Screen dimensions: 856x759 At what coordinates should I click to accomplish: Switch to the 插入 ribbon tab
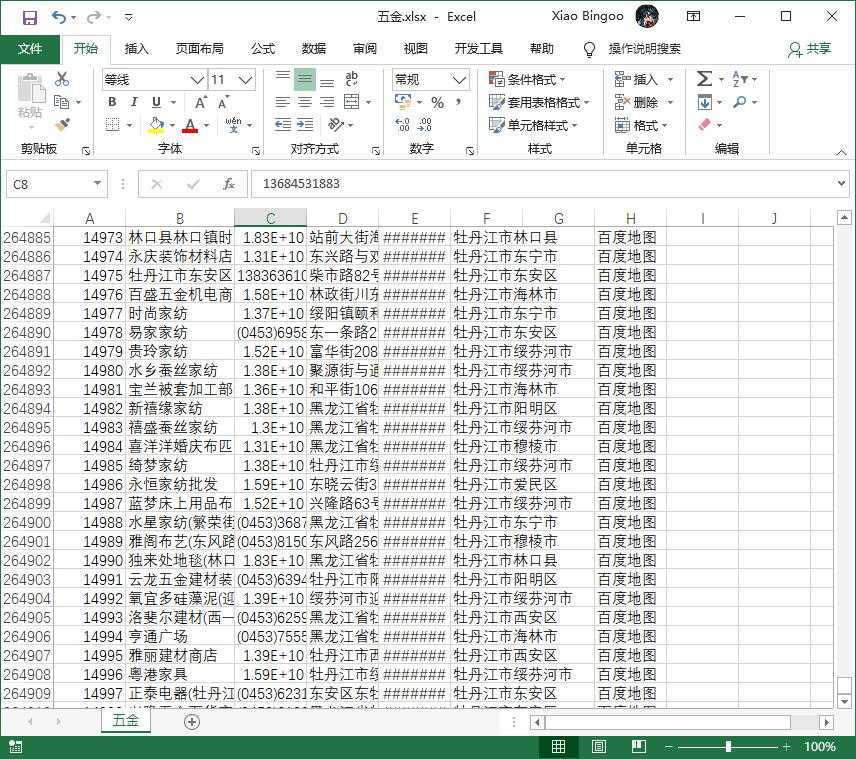(135, 48)
